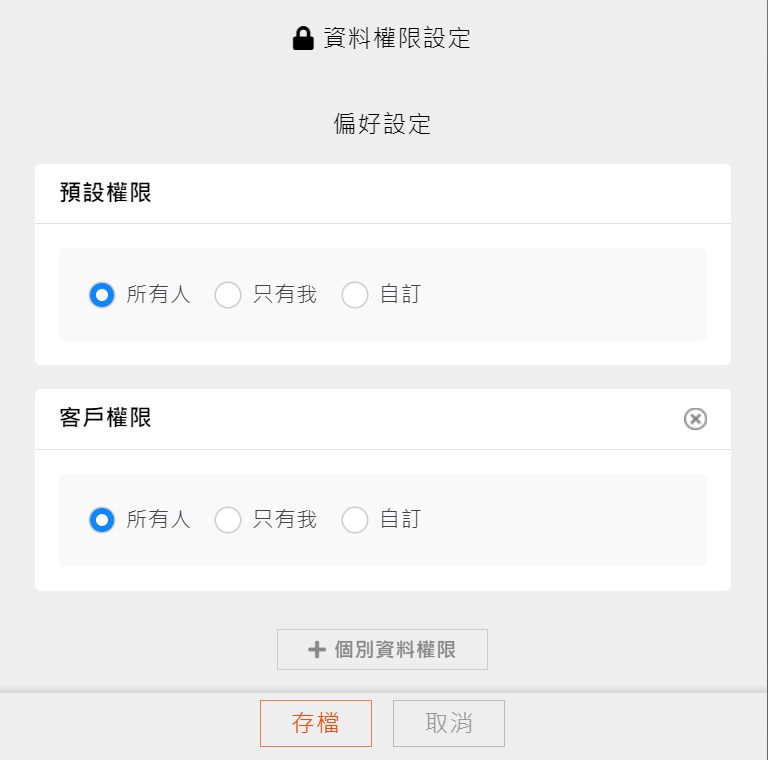Save settings with the 存檔 button
768x760 pixels.
coord(316,723)
